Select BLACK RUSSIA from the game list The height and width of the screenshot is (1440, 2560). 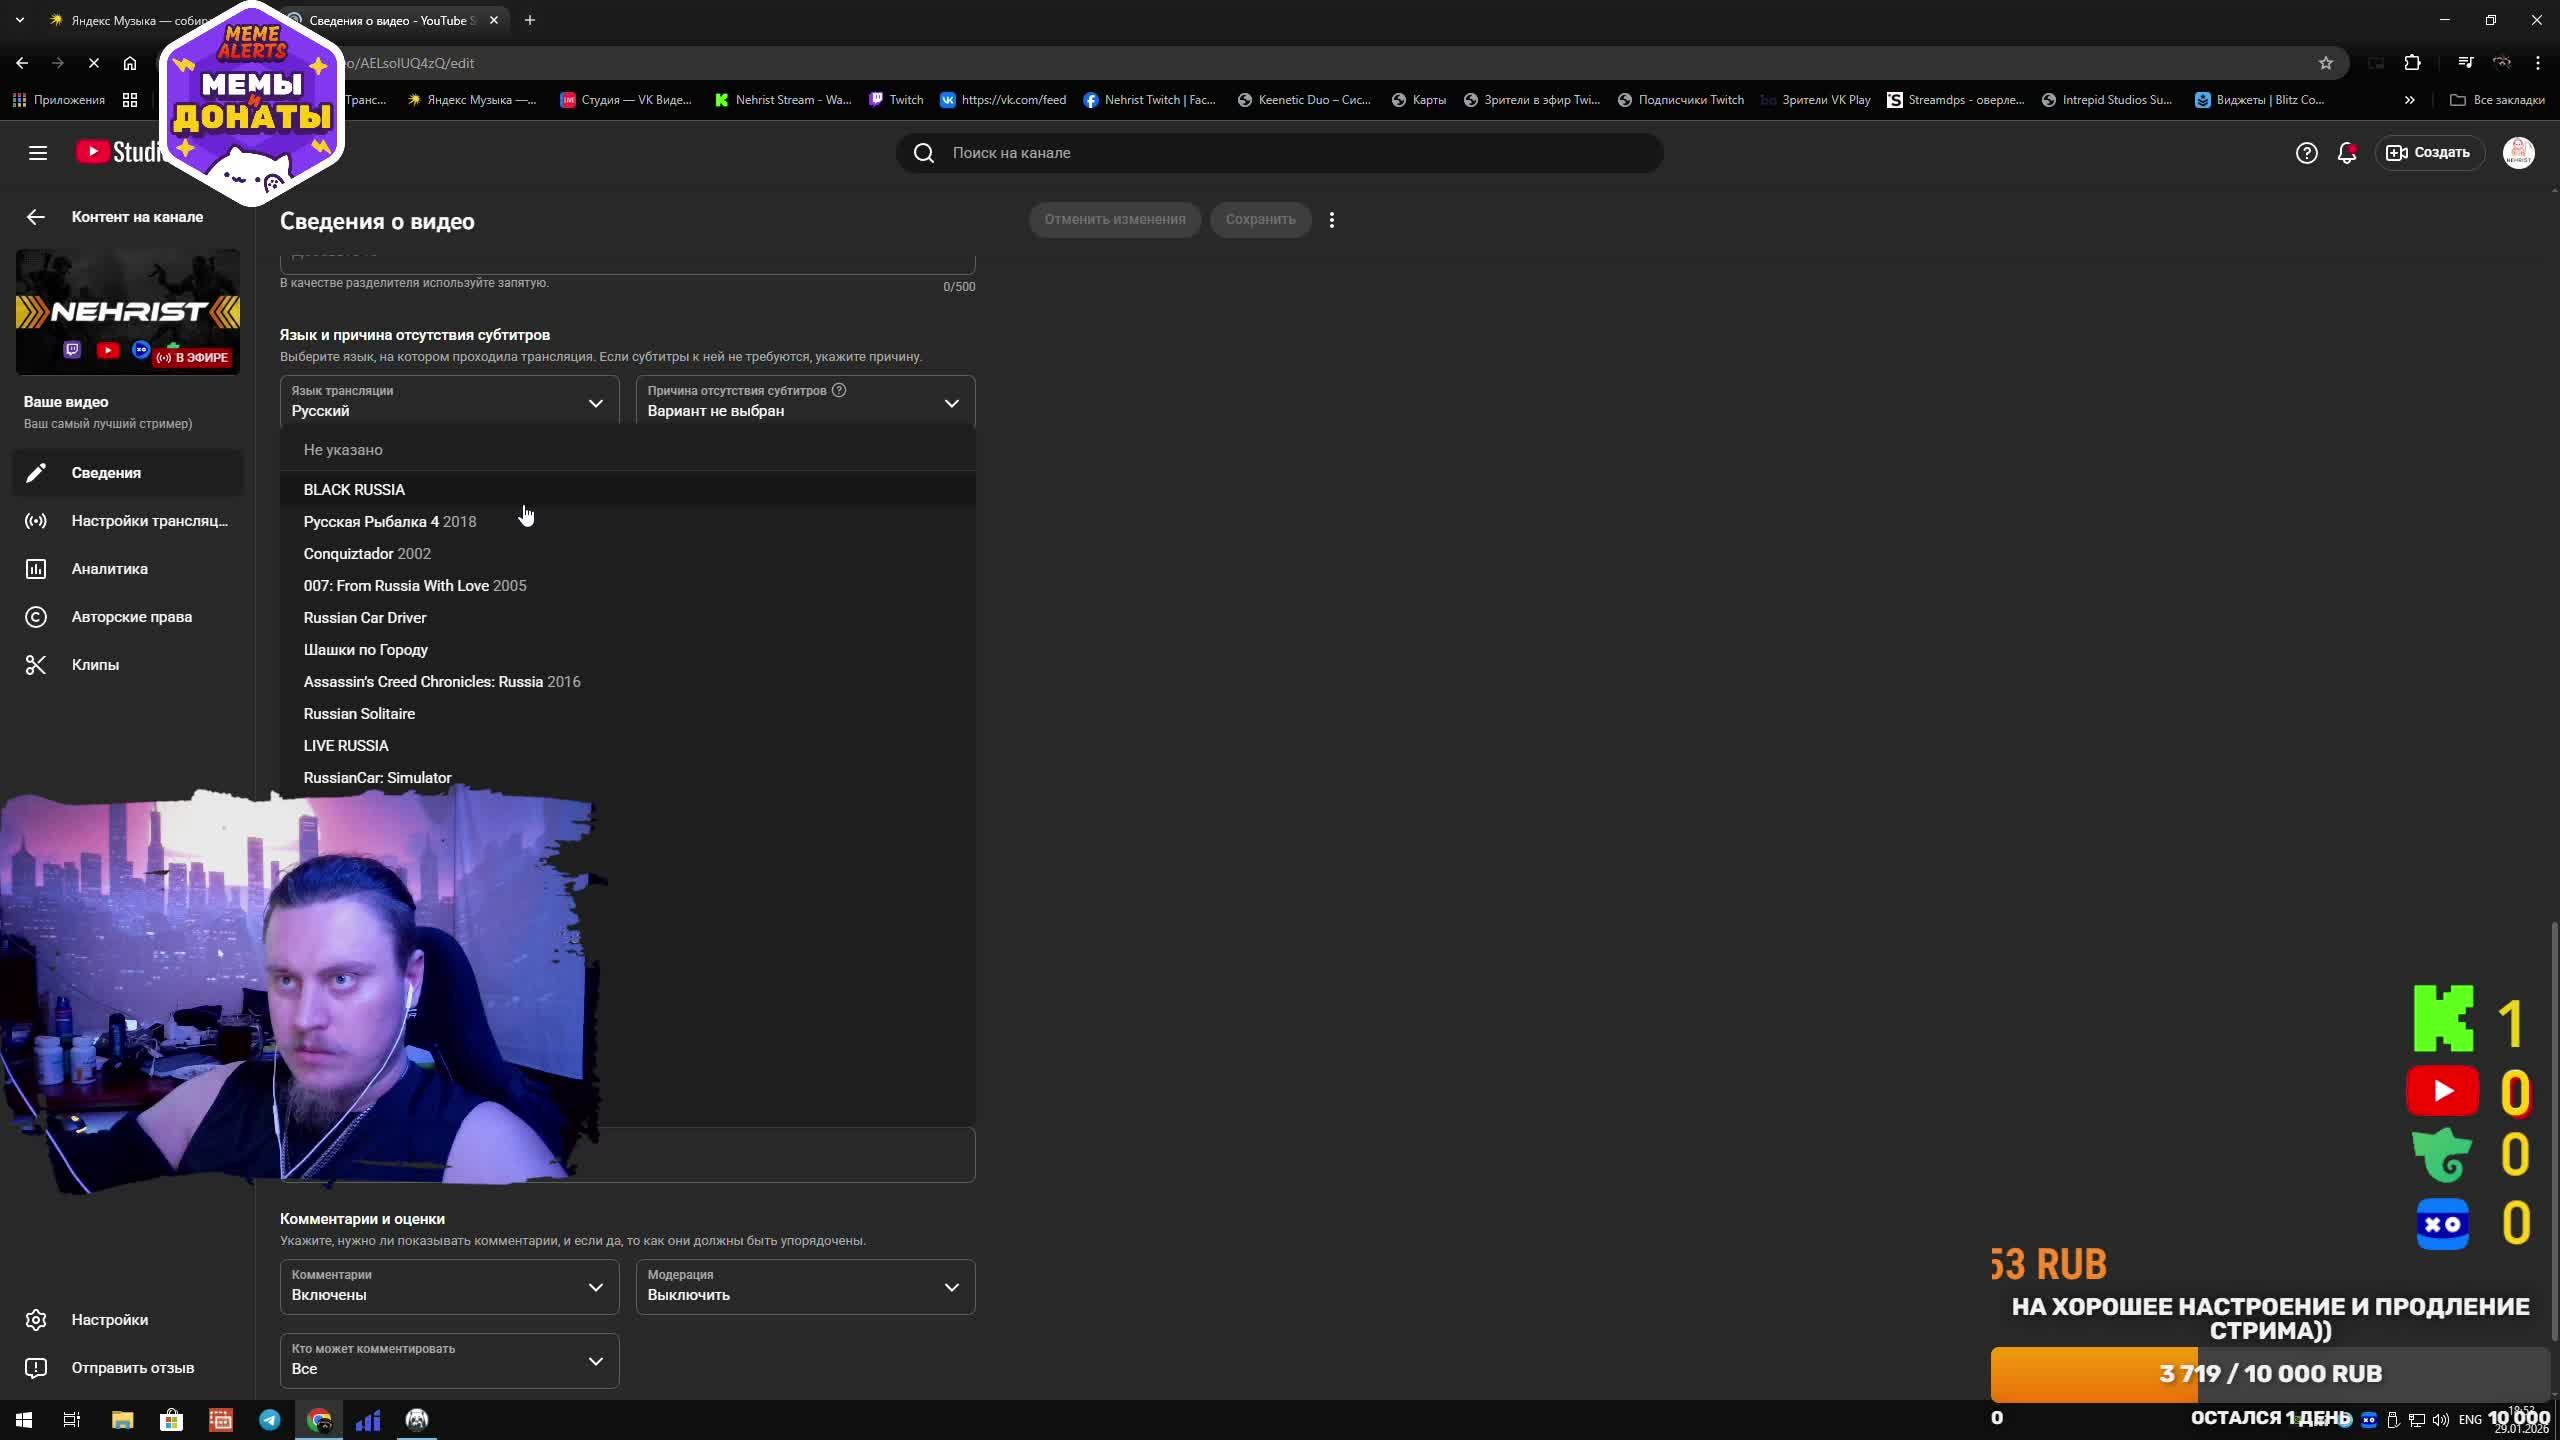click(x=354, y=490)
